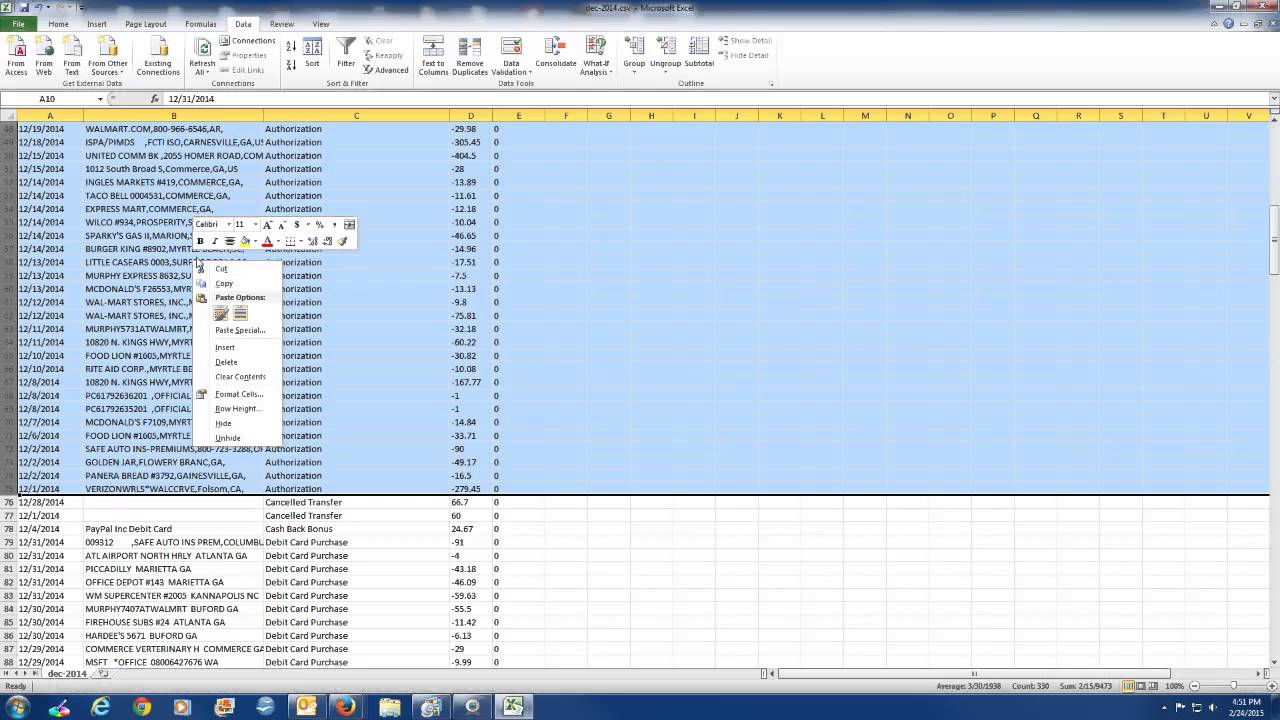Open the Page Layout ribbon tab
Image resolution: width=1280 pixels, height=720 pixels.
click(x=146, y=24)
